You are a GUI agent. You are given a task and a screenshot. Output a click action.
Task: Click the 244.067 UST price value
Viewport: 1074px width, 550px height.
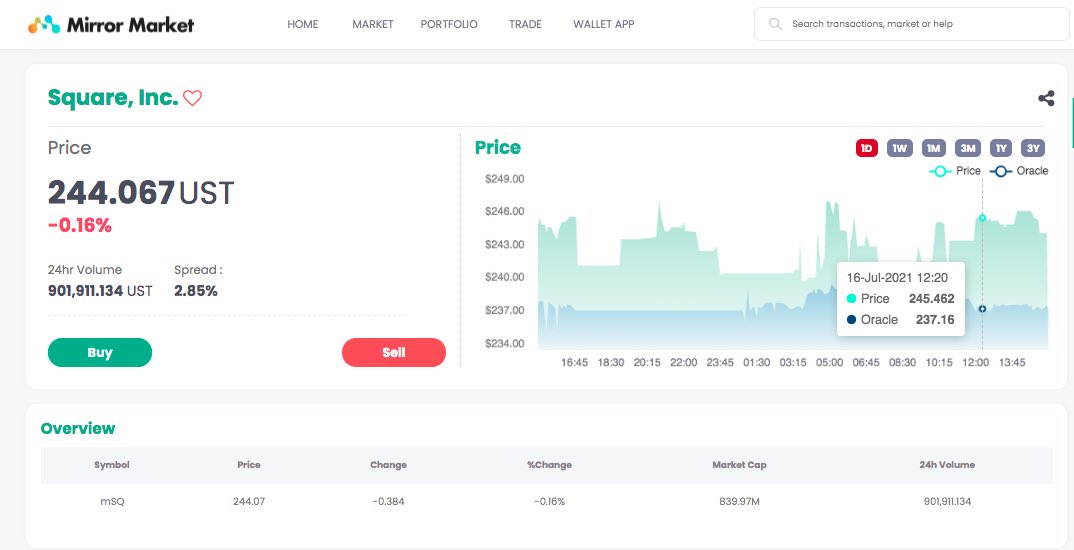[141, 193]
